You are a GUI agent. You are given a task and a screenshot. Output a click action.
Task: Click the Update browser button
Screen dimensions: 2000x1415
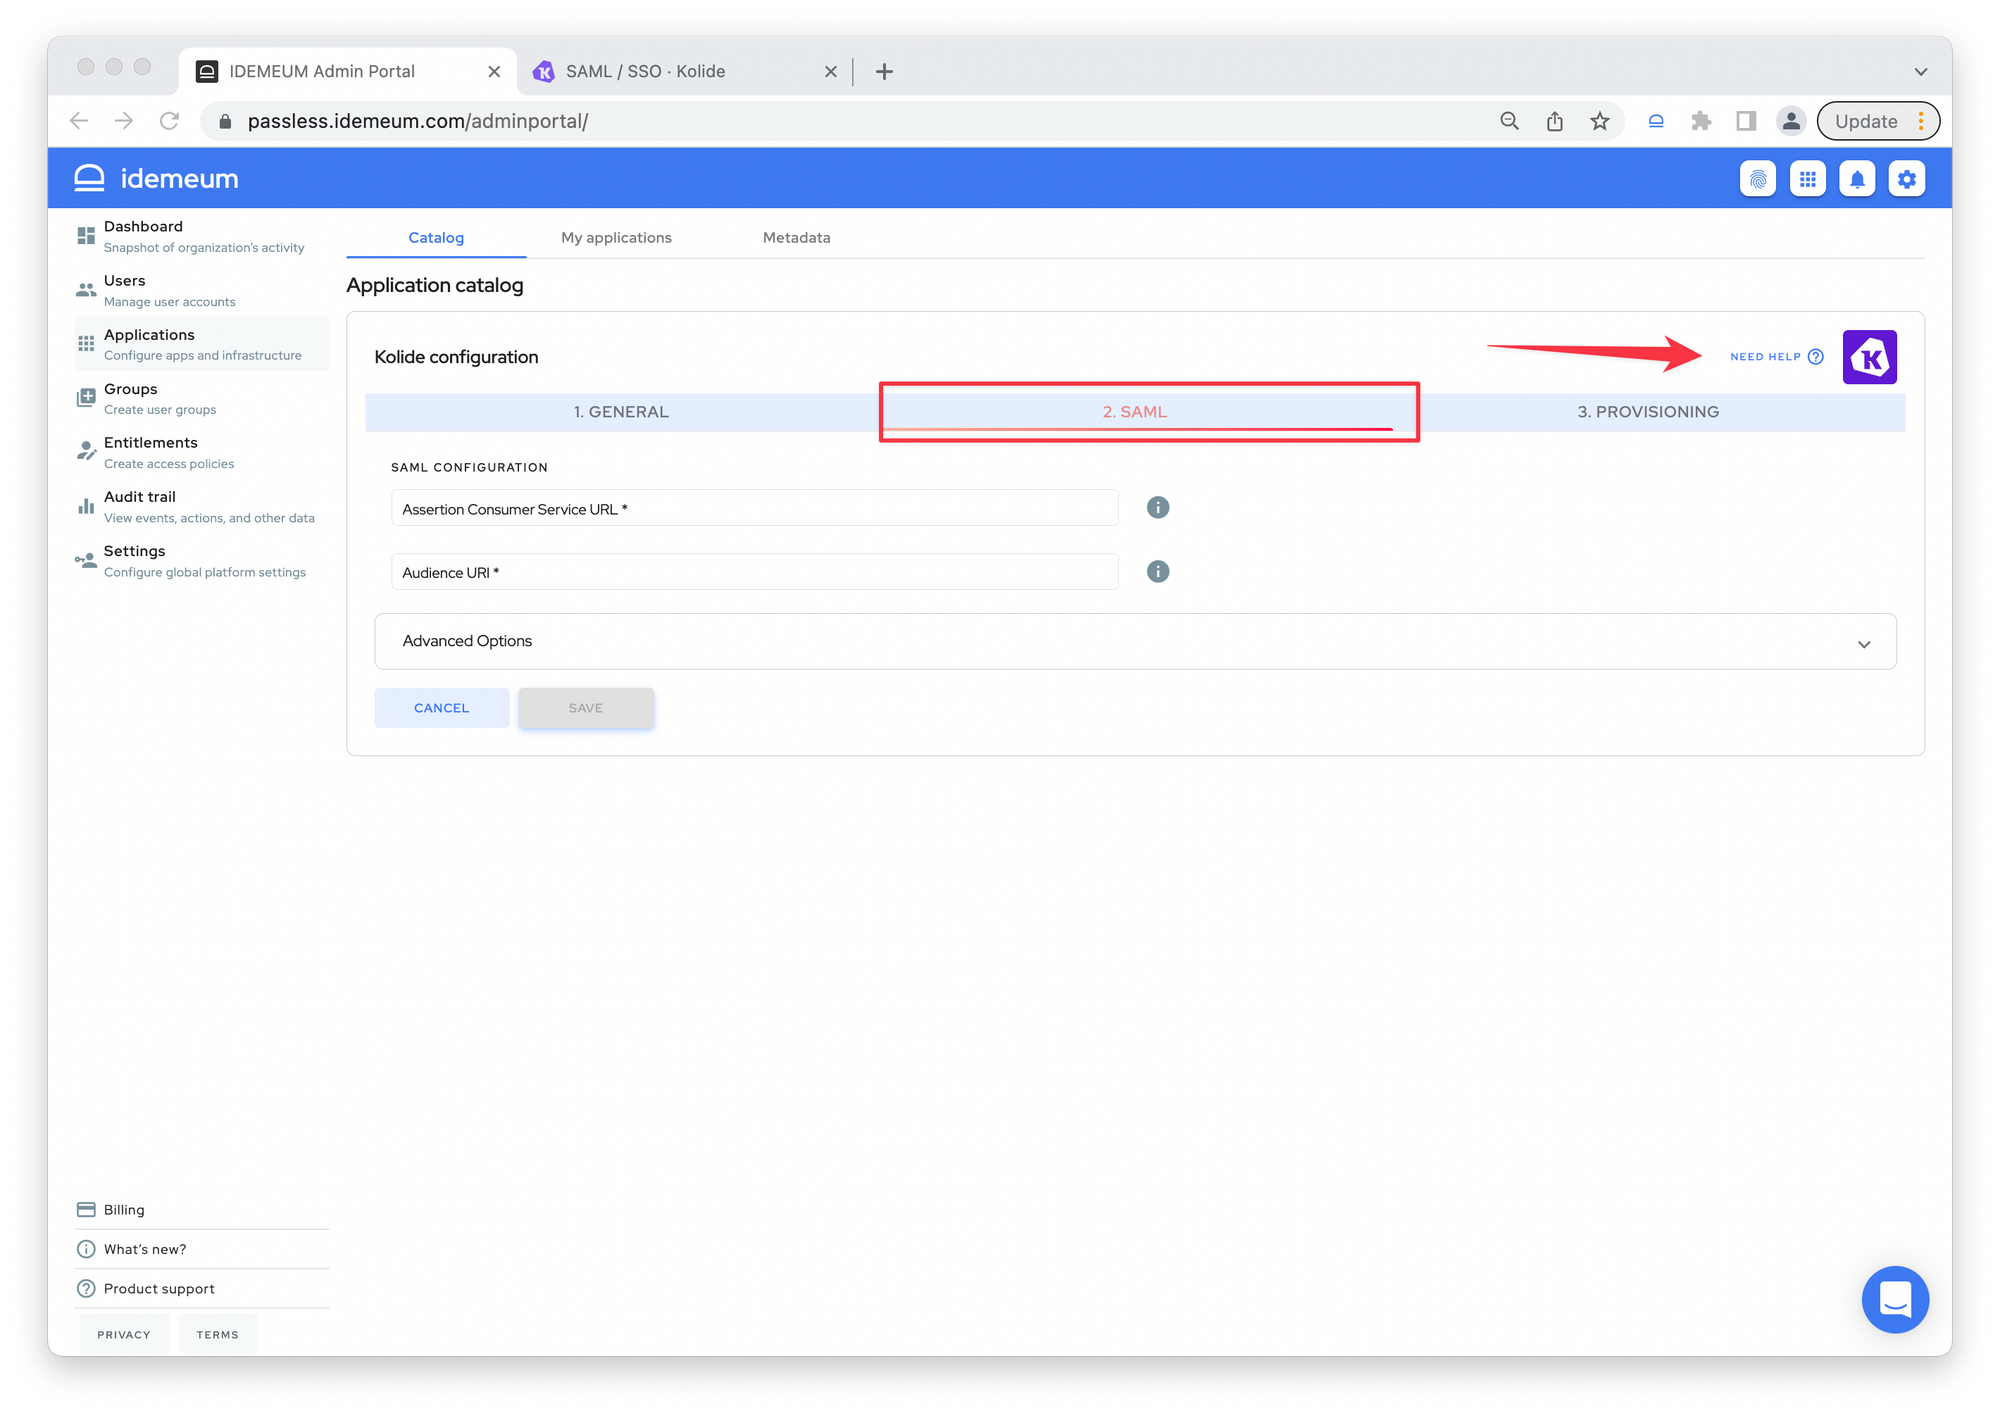point(1877,121)
